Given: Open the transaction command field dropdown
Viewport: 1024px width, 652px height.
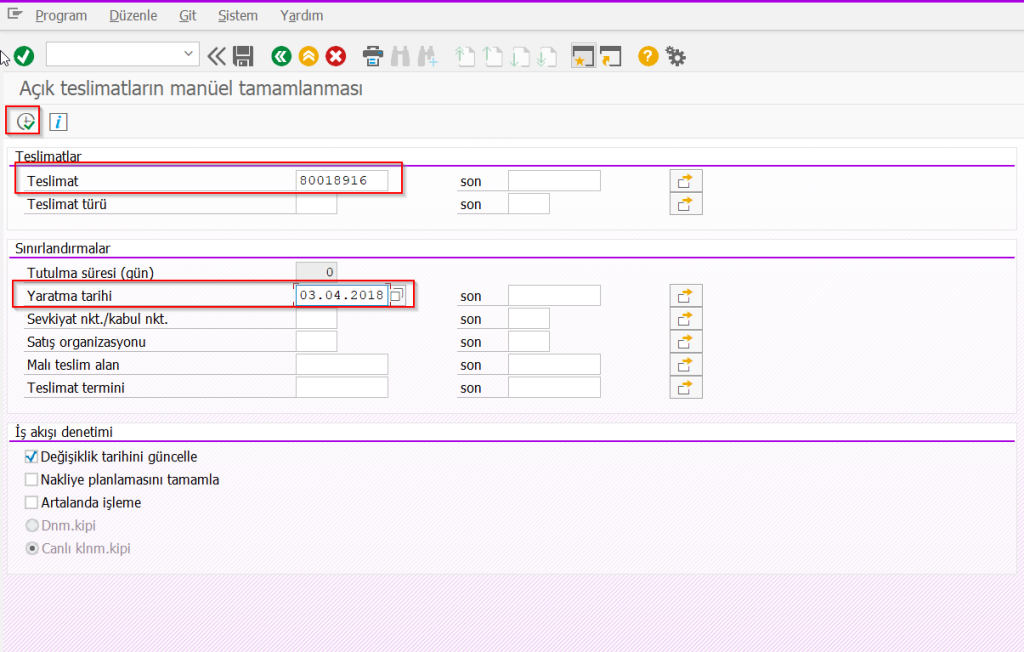Looking at the screenshot, I should tap(188, 54).
